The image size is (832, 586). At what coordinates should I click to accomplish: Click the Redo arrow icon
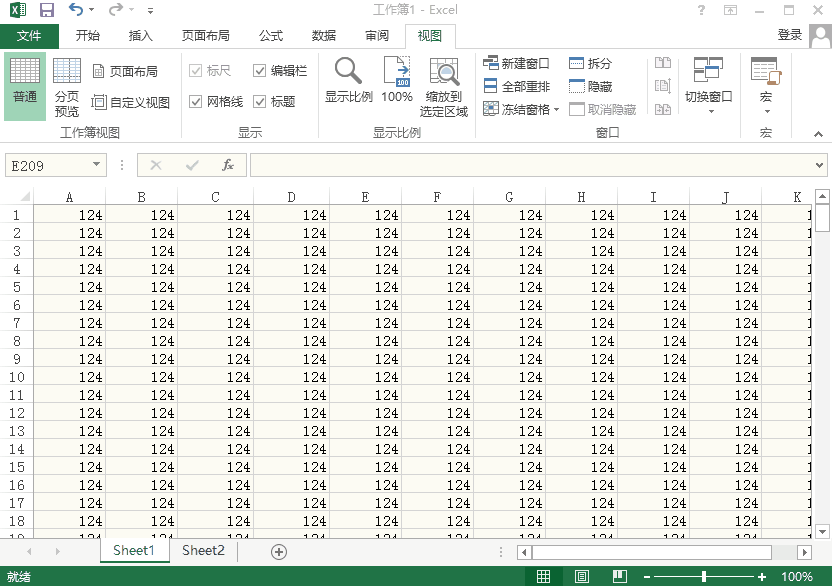[x=115, y=9]
